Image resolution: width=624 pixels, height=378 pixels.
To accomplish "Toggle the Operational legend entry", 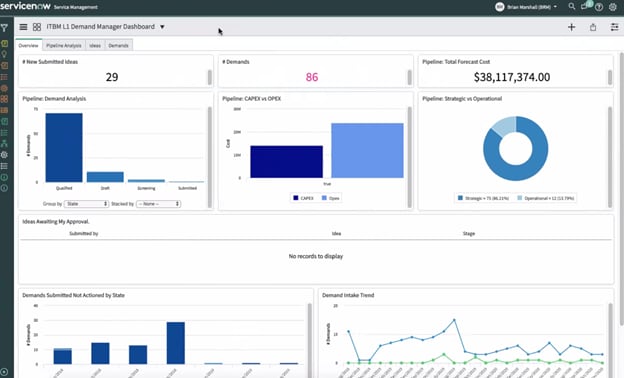I will point(546,198).
